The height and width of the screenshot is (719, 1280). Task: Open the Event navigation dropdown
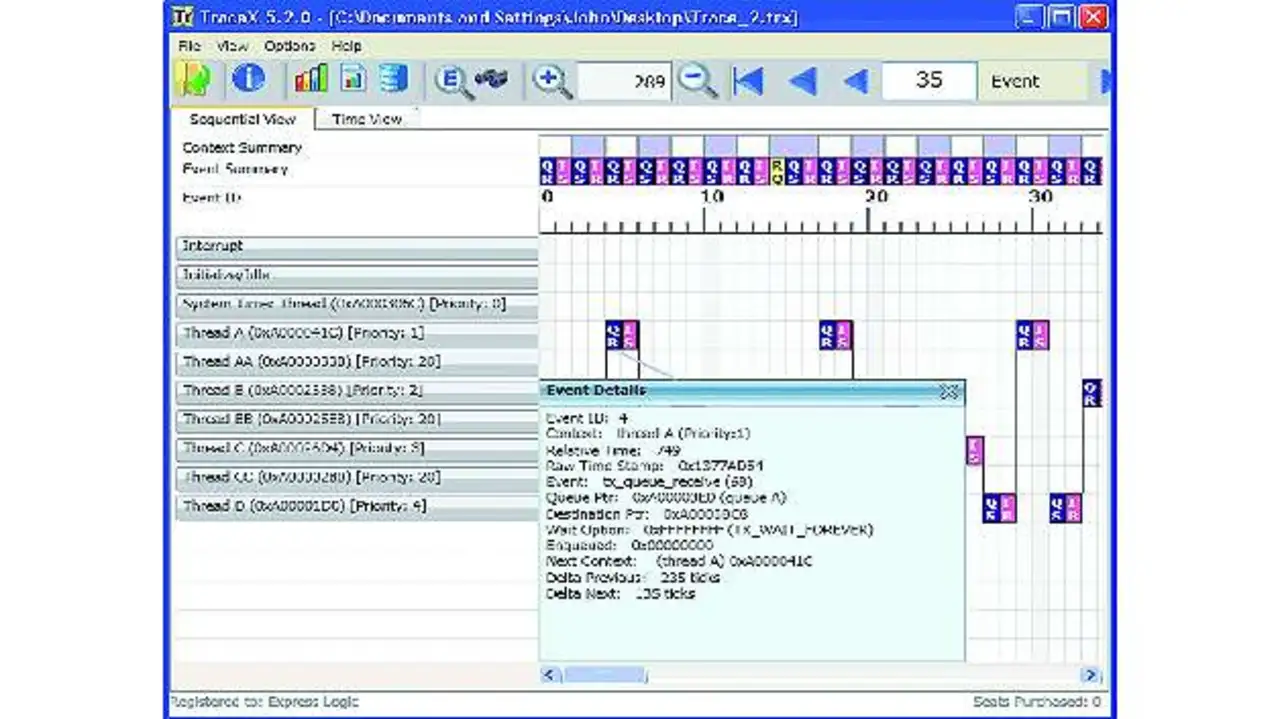pyautogui.click(x=1033, y=81)
